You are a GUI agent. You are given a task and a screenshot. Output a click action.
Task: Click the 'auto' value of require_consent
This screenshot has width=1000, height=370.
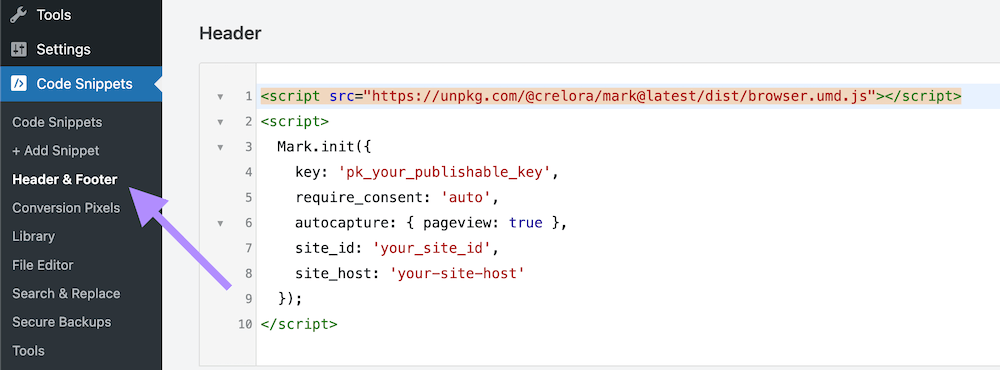tap(467, 198)
